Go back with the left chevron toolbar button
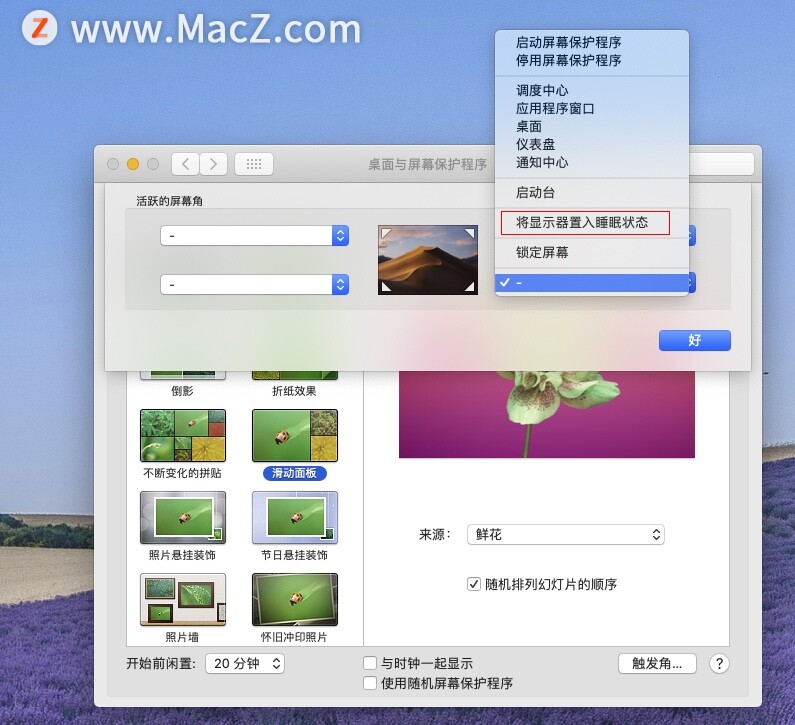Viewport: 795px width, 725px height. point(186,164)
